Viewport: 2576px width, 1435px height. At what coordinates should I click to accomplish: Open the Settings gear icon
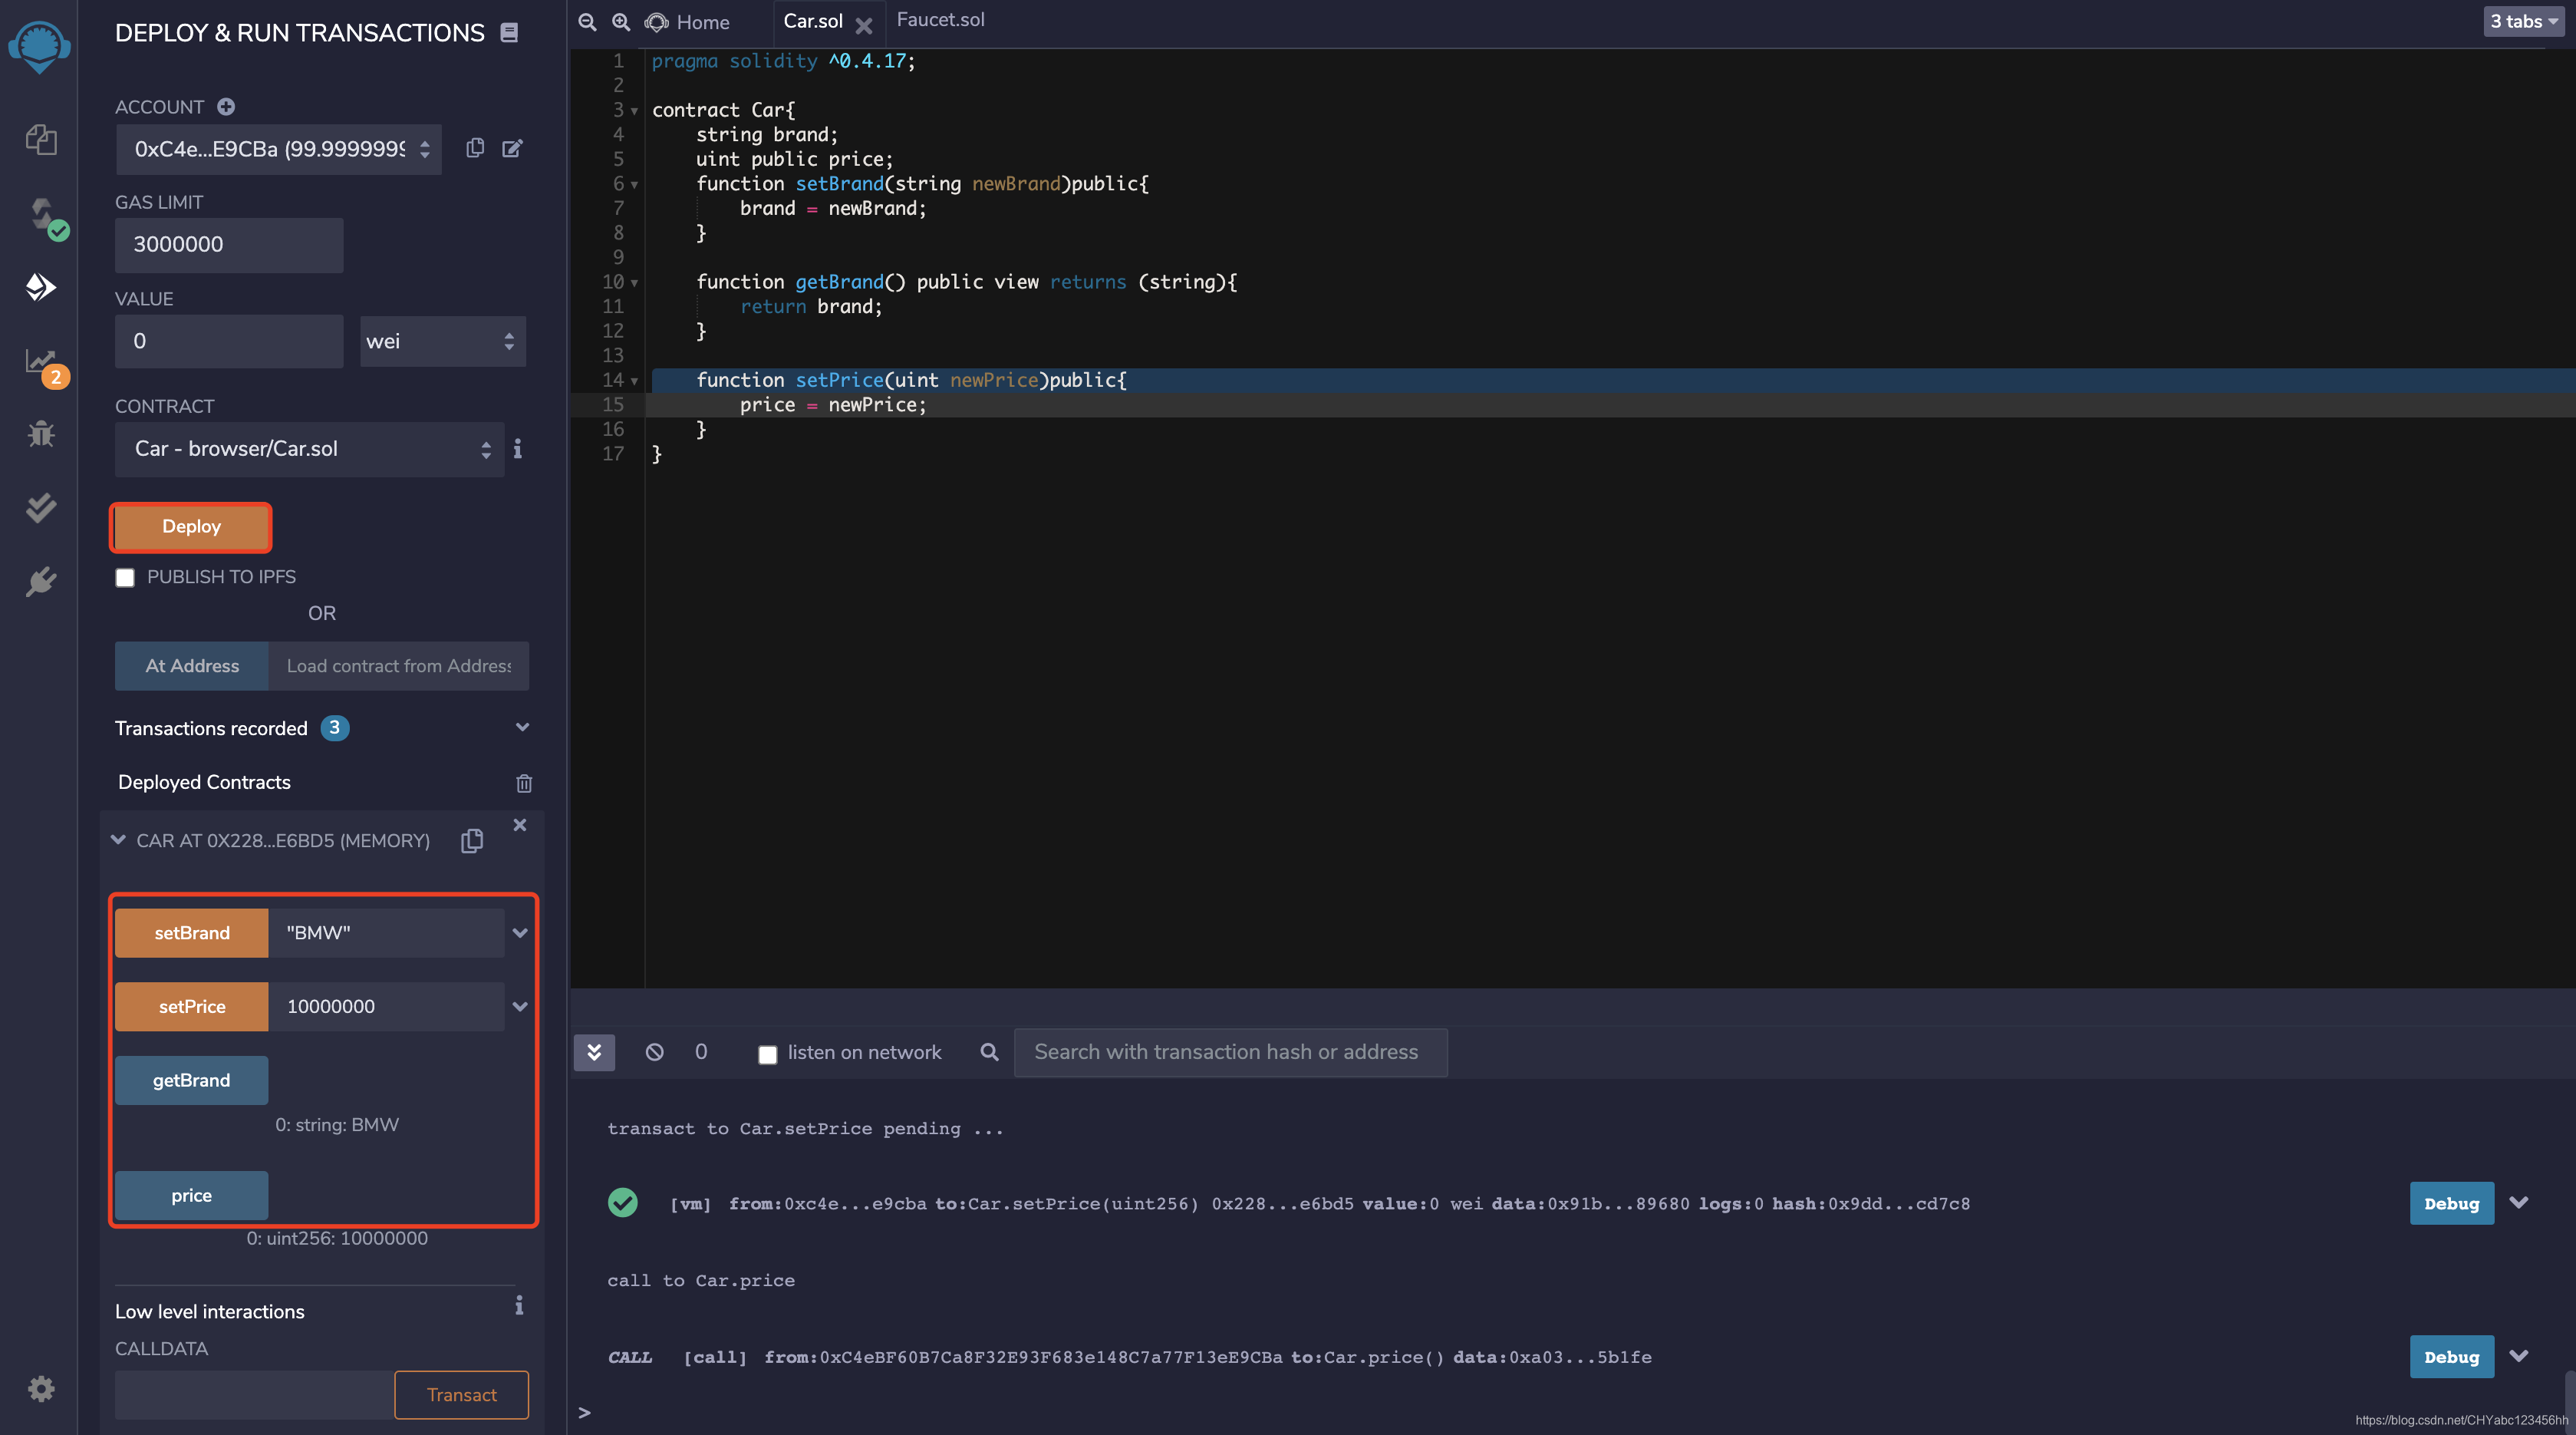40,1388
